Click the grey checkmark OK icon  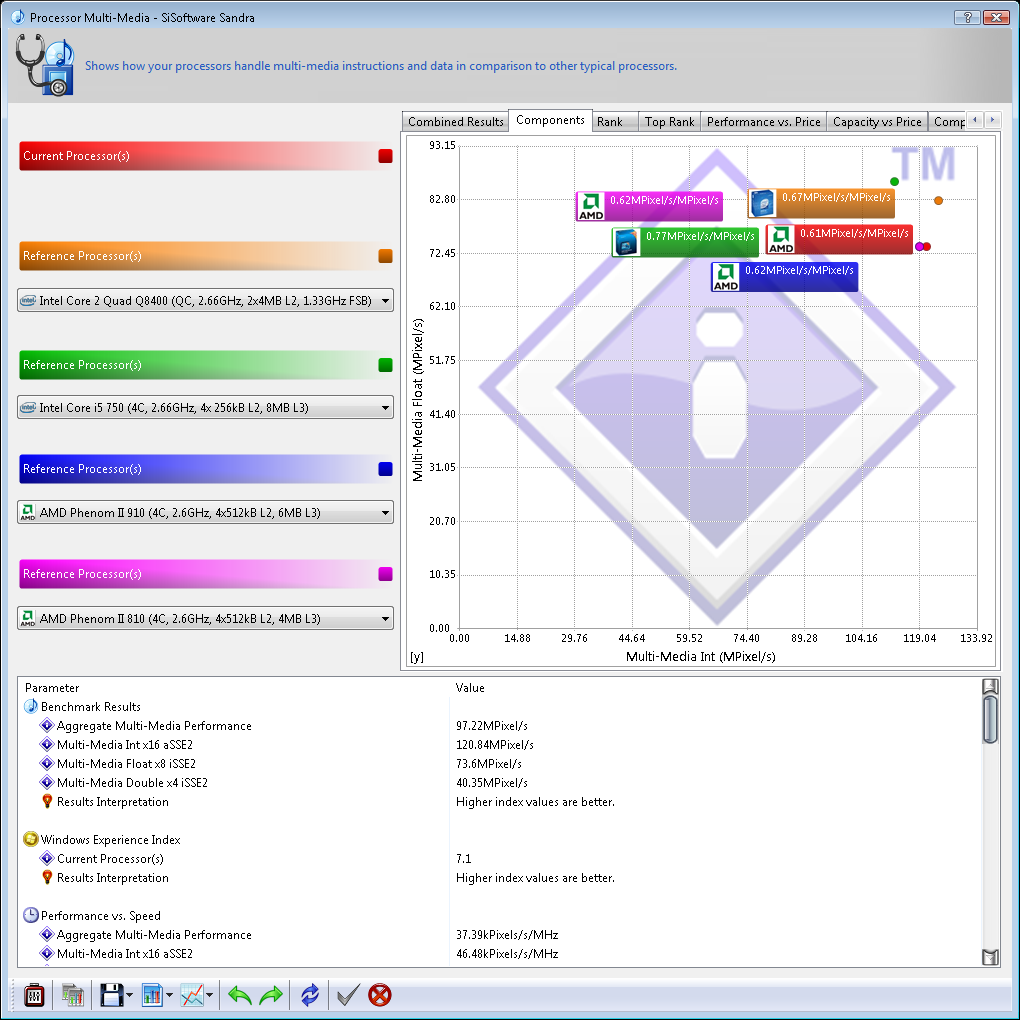coord(348,995)
